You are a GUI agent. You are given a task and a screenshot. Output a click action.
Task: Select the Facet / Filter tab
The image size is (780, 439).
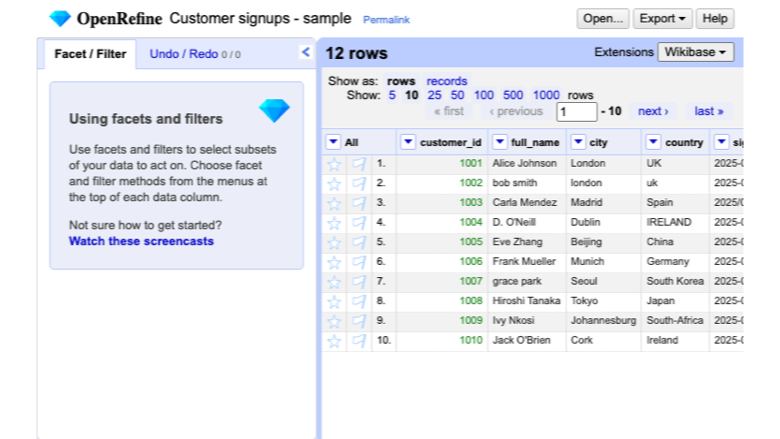pyautogui.click(x=90, y=54)
